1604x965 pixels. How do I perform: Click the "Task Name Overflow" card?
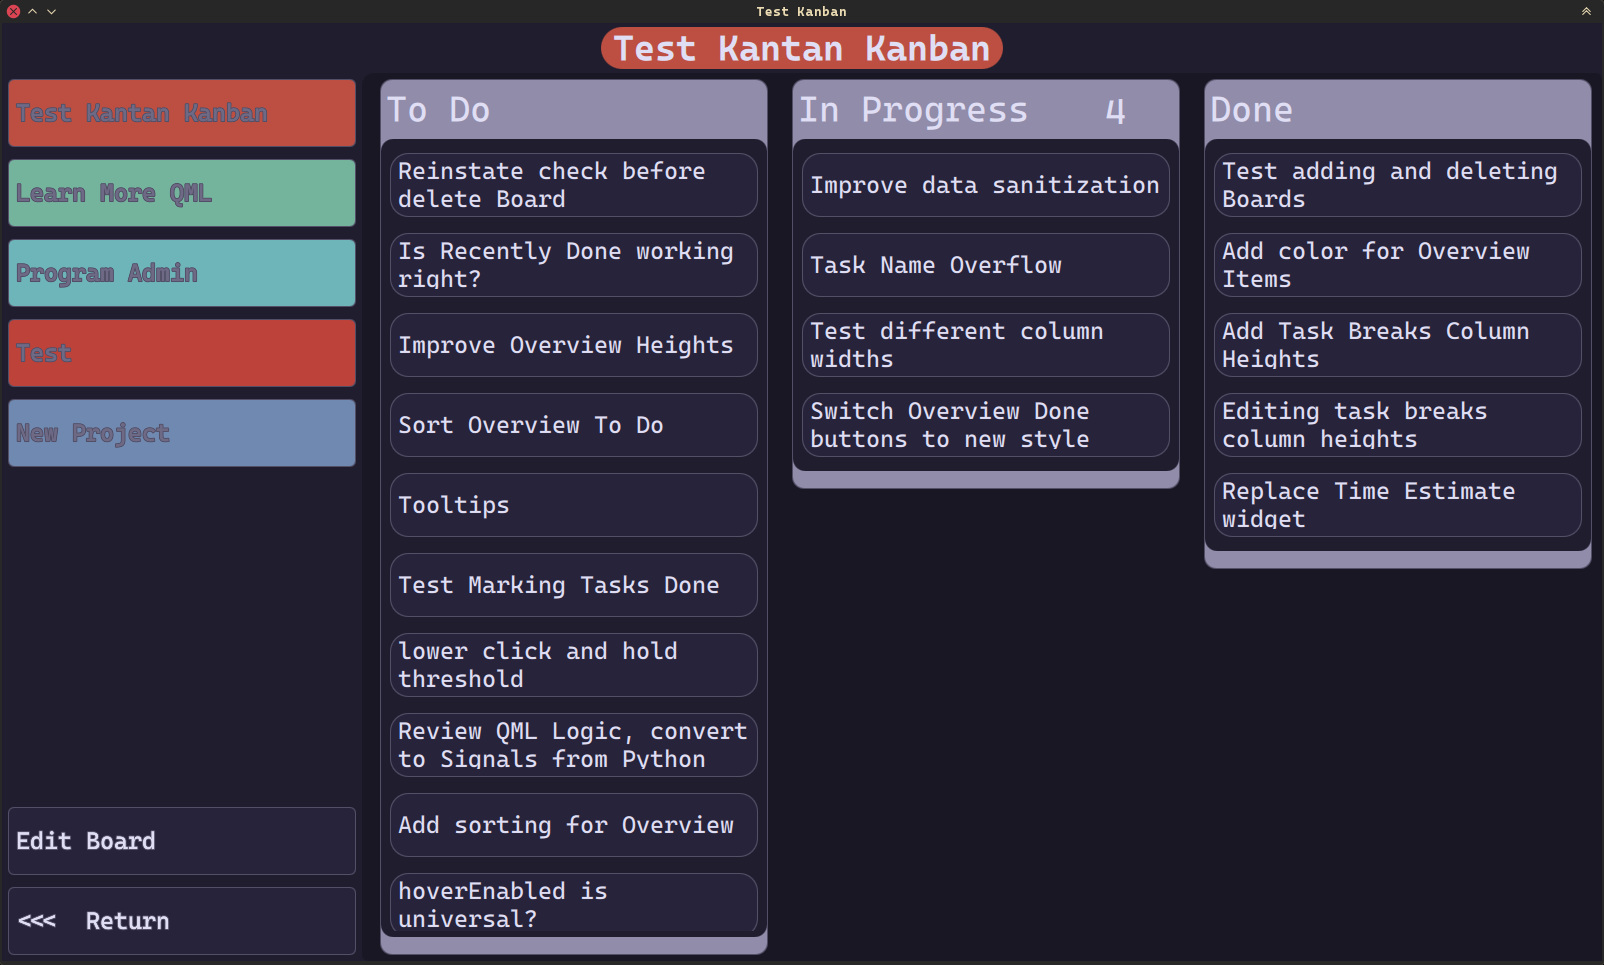click(984, 265)
